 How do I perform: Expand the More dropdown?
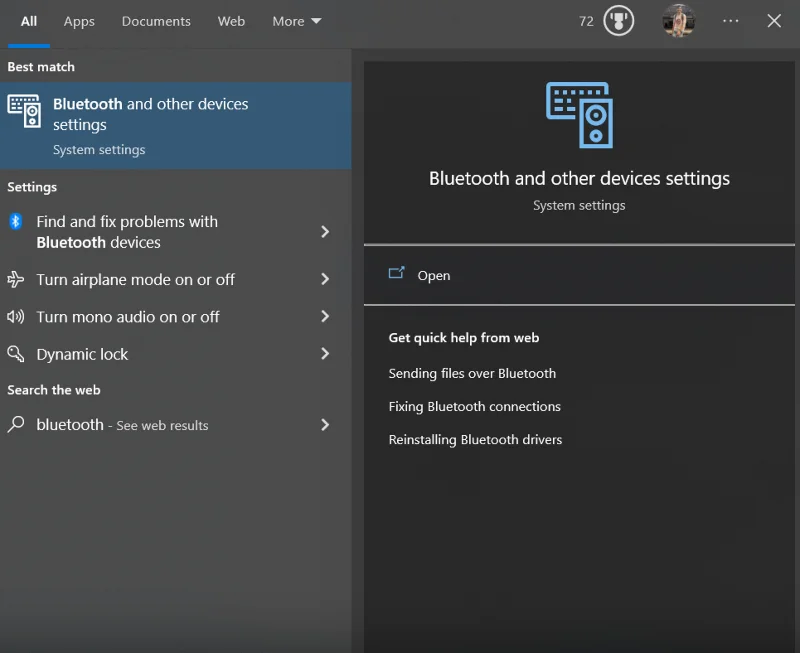[296, 21]
